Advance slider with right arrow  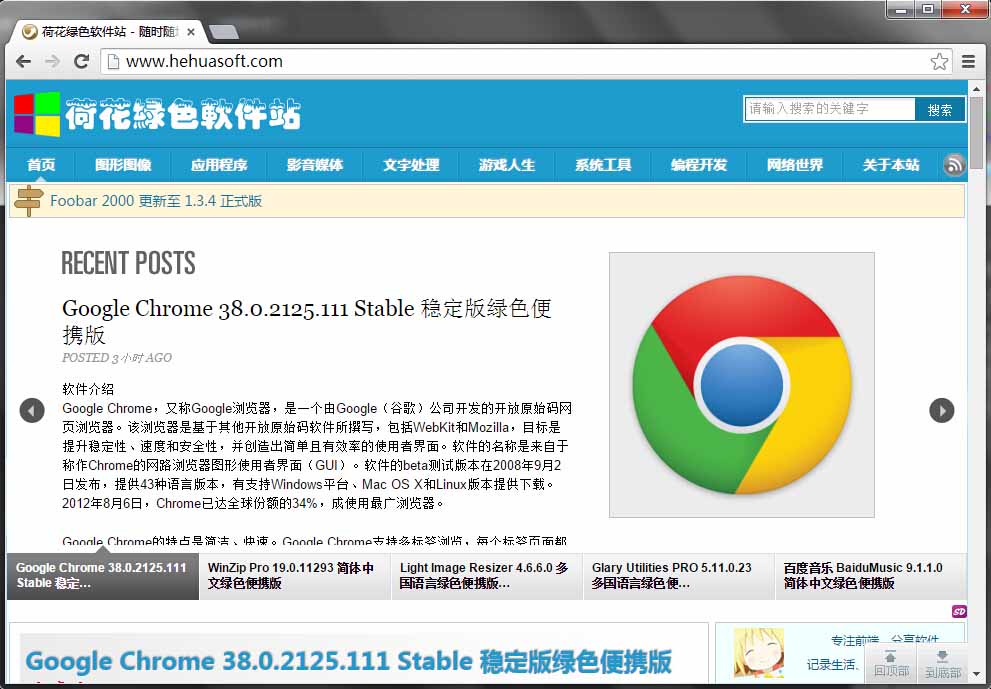point(941,410)
